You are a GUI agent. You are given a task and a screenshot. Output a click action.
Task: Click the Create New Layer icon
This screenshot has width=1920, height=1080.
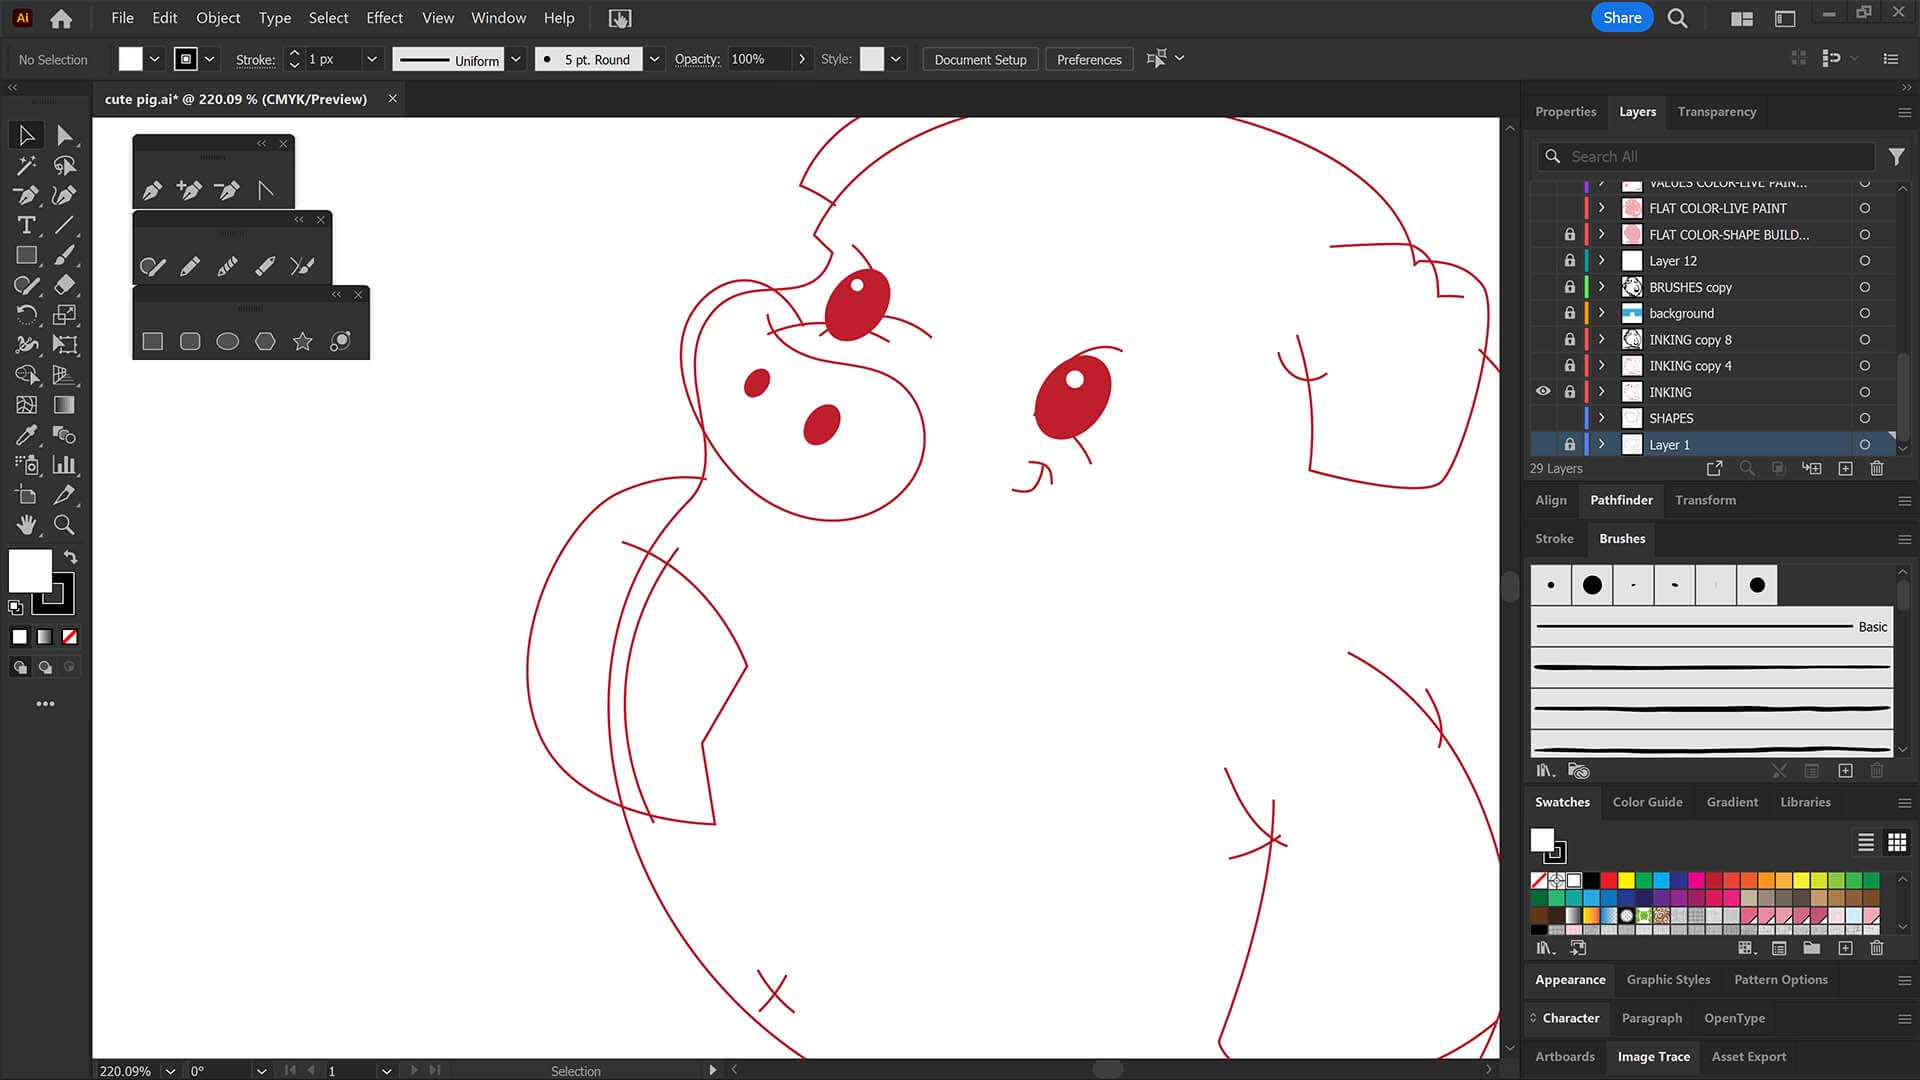[1846, 468]
